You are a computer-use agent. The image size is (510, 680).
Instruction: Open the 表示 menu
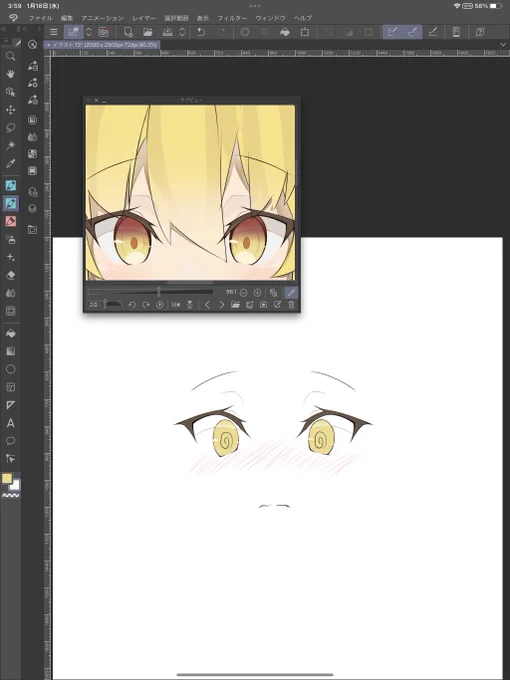(203, 18)
